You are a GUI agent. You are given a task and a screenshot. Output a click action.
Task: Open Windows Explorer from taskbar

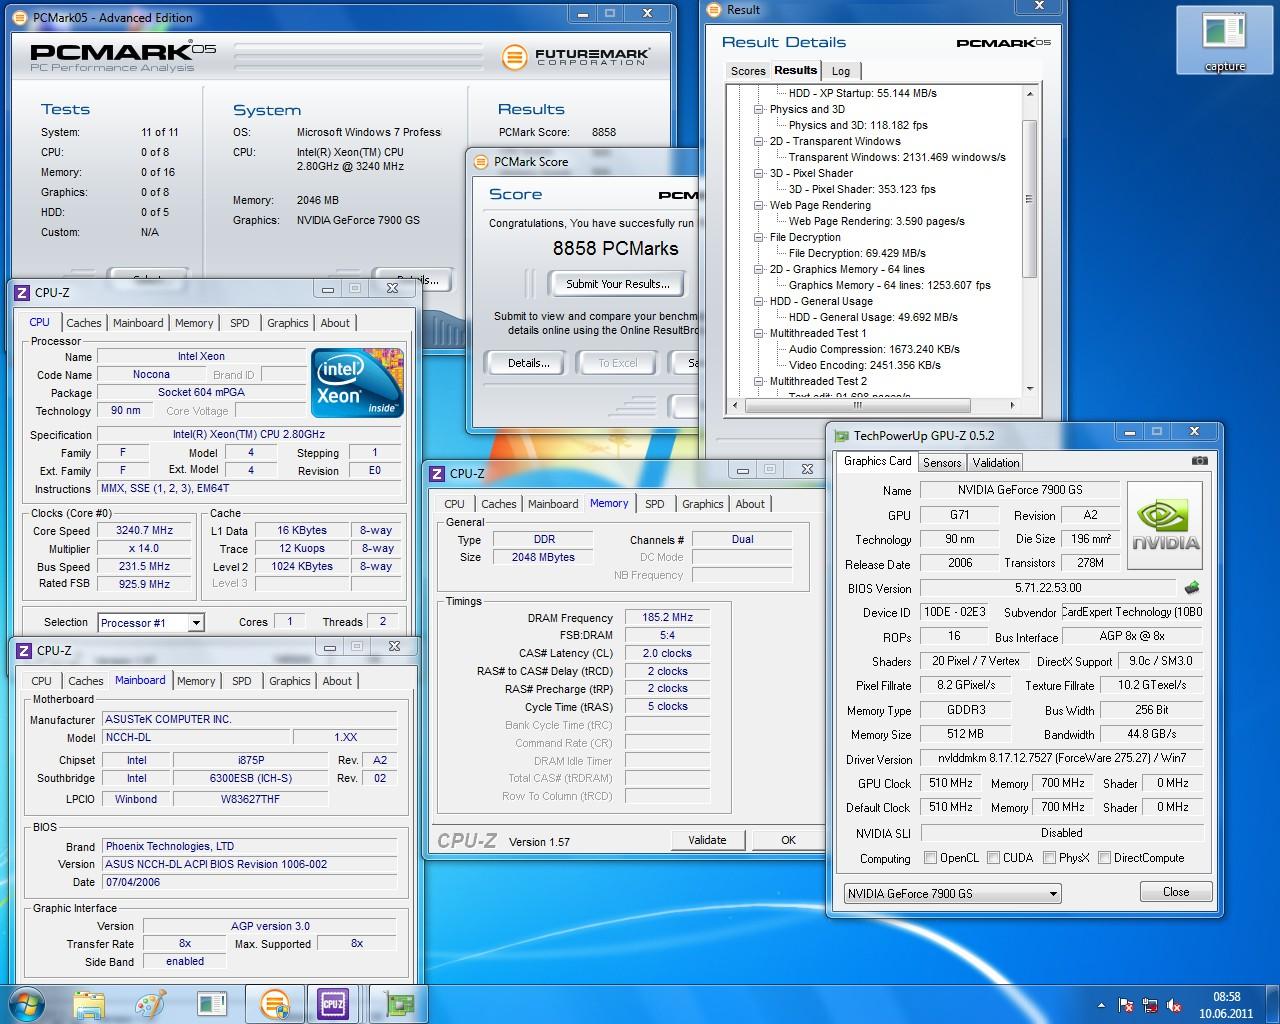click(x=89, y=1003)
